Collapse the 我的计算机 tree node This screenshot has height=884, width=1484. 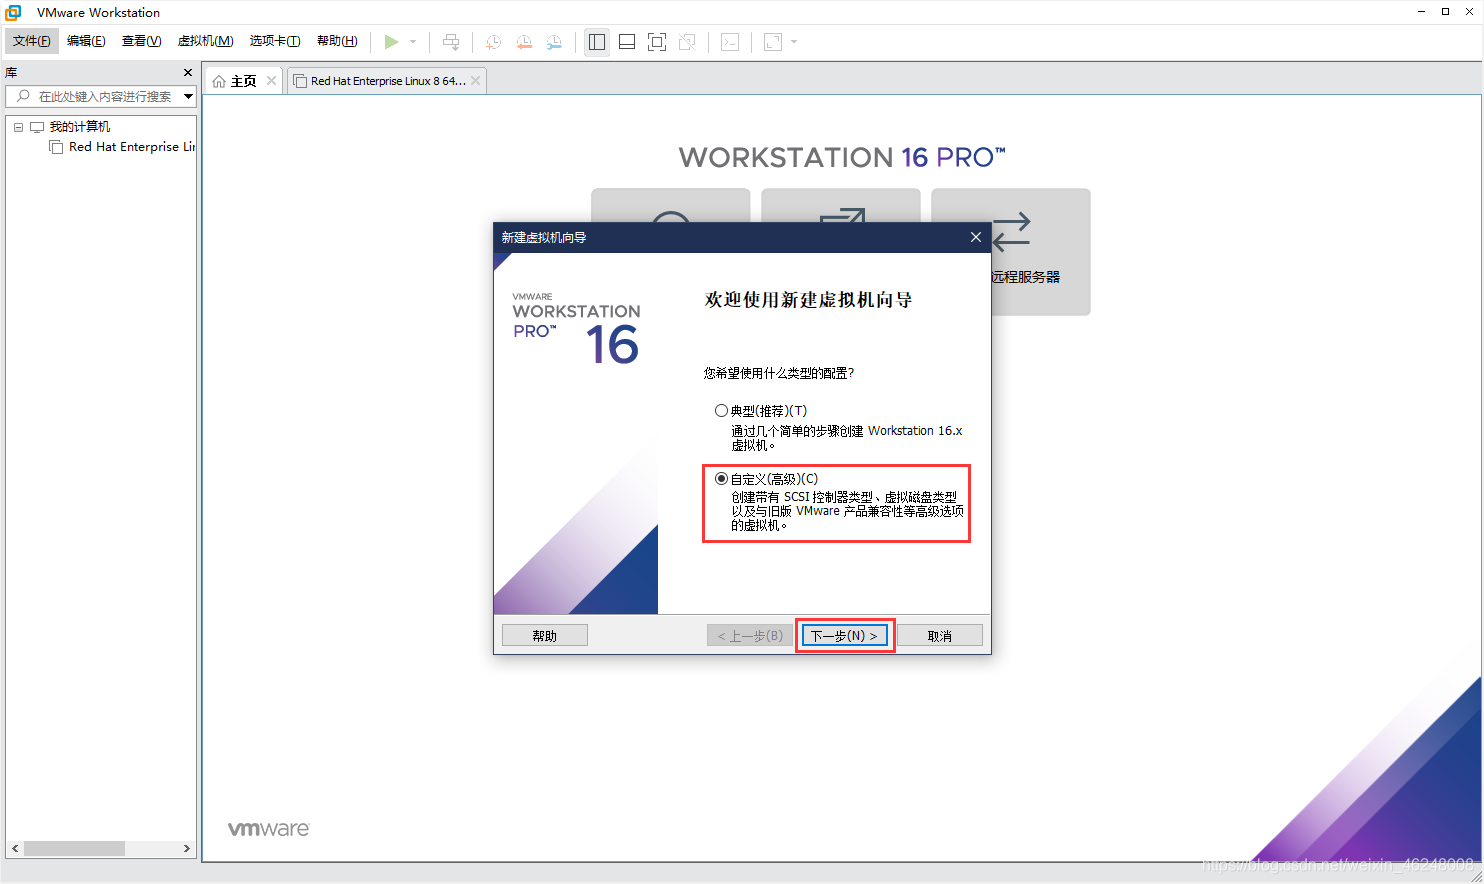click(x=18, y=127)
